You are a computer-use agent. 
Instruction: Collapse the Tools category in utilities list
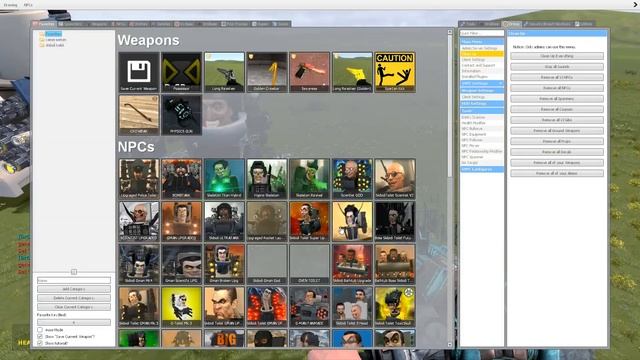pyautogui.click(x=482, y=111)
